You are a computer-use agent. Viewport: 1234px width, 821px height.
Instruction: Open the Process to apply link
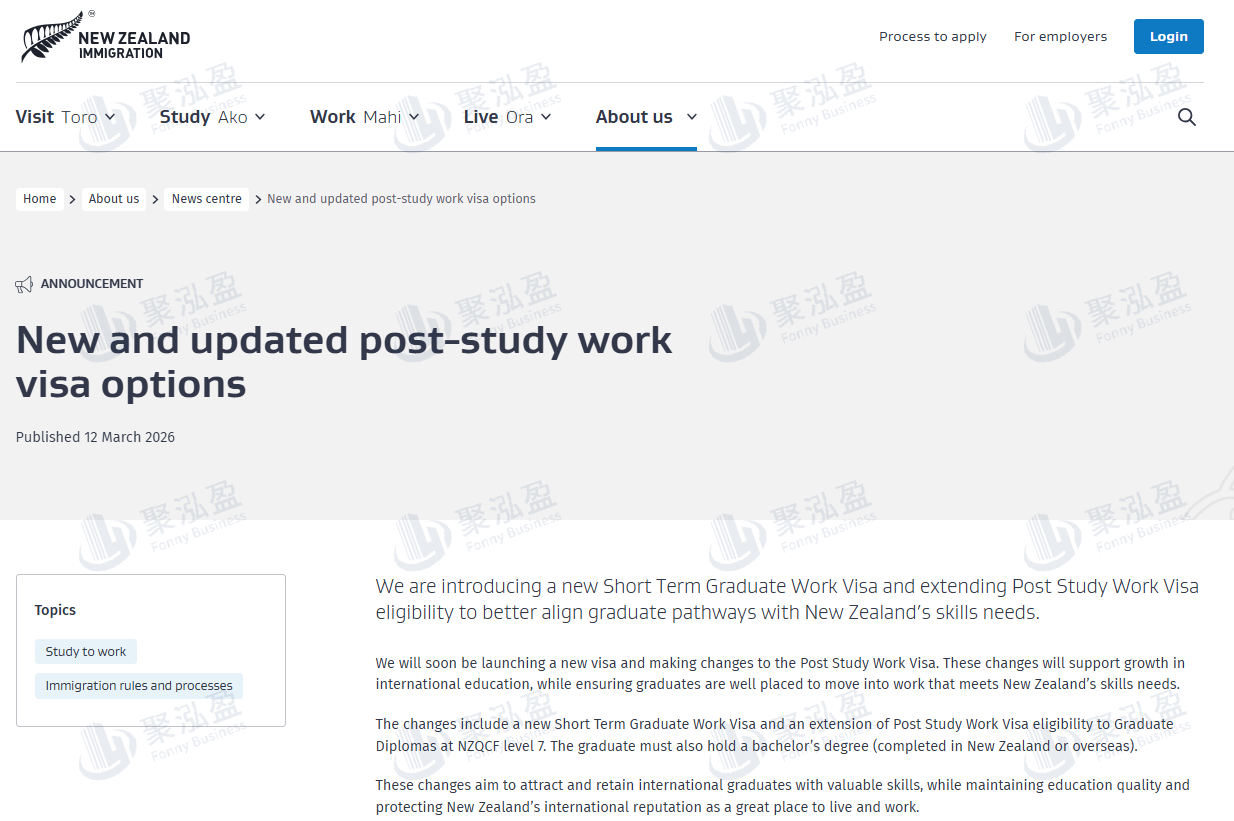[932, 37]
